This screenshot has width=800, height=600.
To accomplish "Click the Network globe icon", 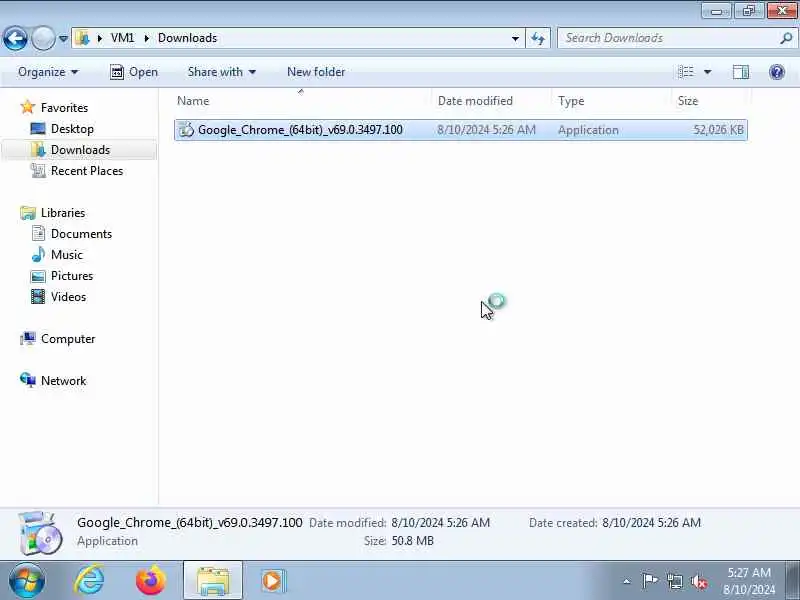I will pyautogui.click(x=28, y=380).
